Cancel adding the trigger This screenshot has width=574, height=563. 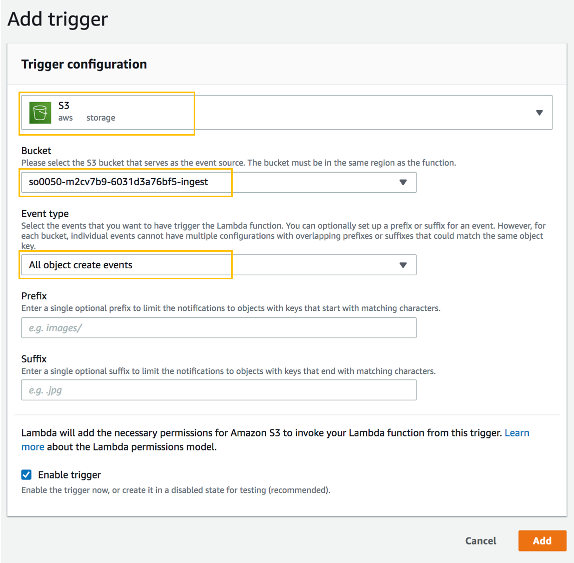pos(480,541)
